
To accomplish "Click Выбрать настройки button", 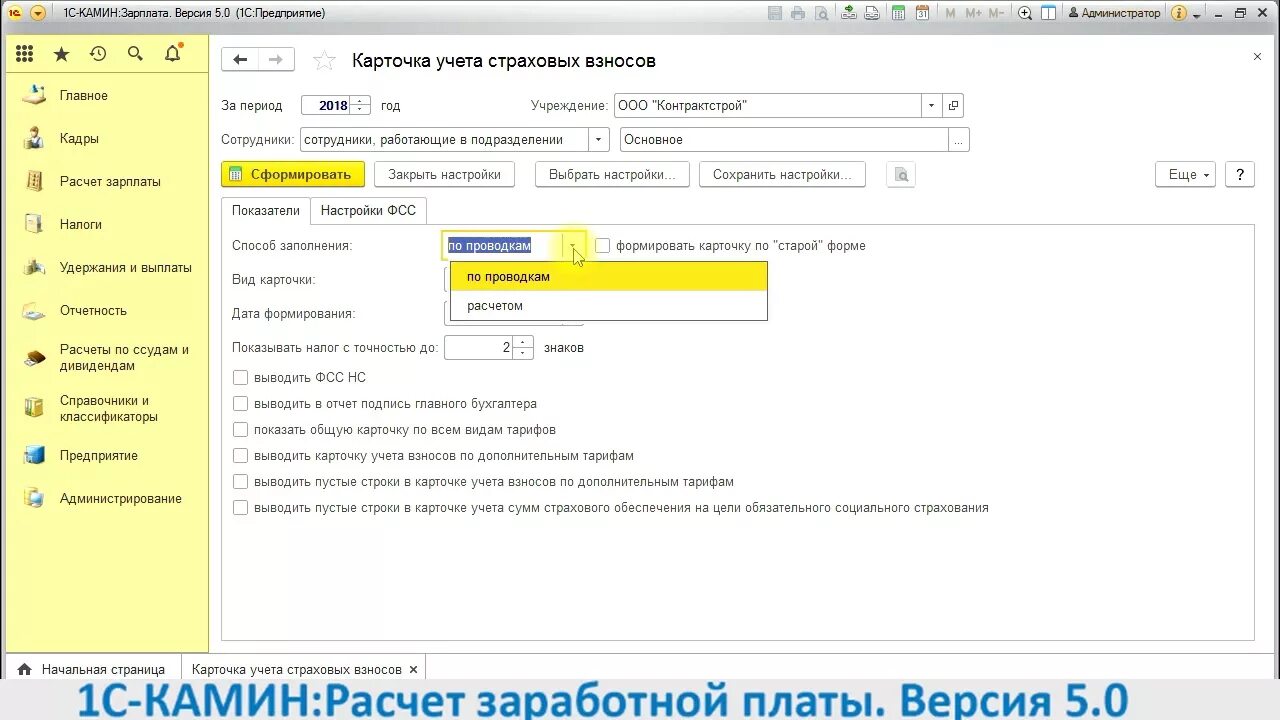I will point(612,175).
